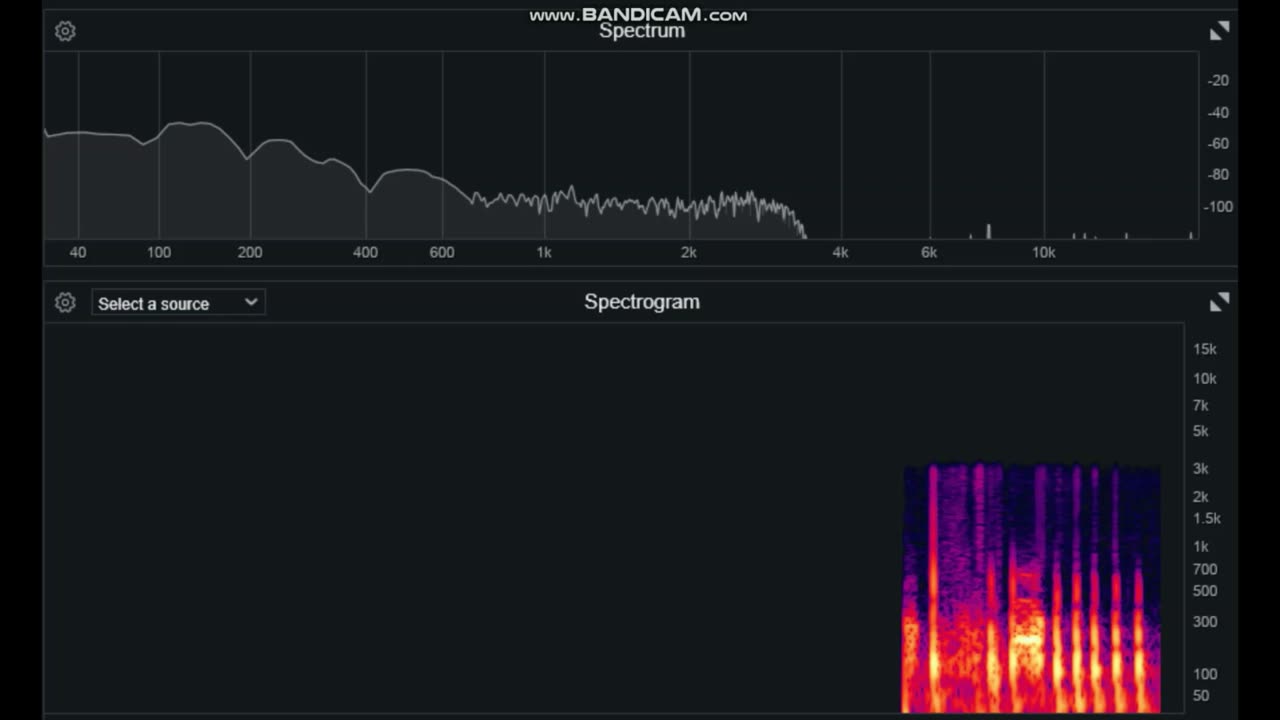This screenshot has width=1280, height=720.
Task: Click the Spectrogram panel title
Action: pos(642,302)
